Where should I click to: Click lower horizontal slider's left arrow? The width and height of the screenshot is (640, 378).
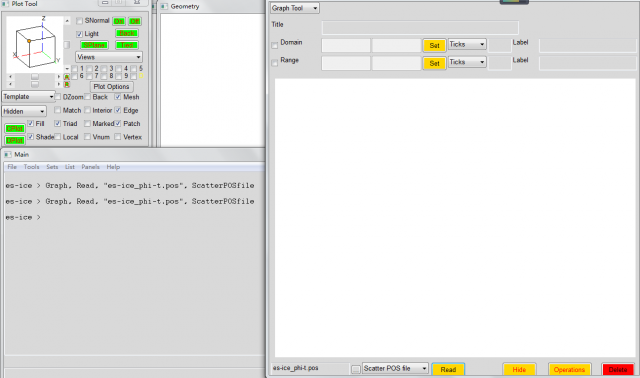pyautogui.click(x=10, y=84)
